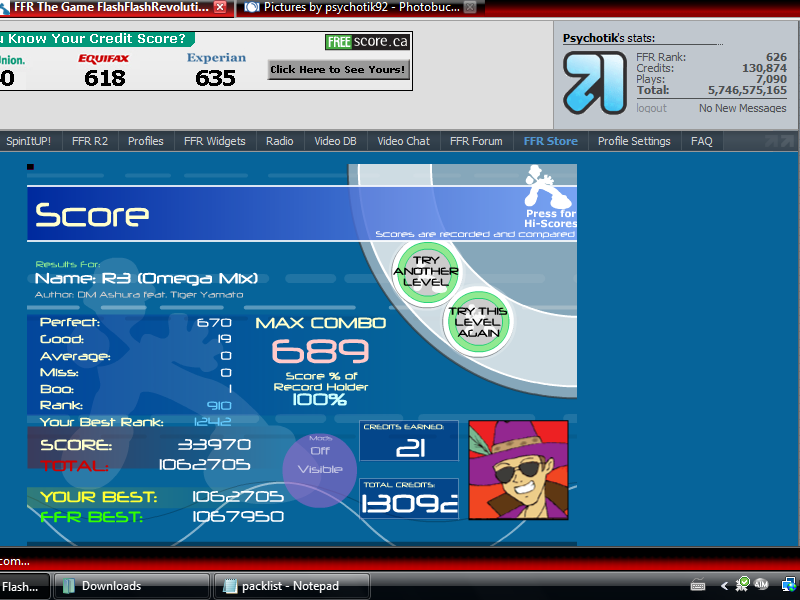Screen dimensions: 800x600
Task: Click the blue arrow avatar in stats panel
Action: [x=594, y=82]
